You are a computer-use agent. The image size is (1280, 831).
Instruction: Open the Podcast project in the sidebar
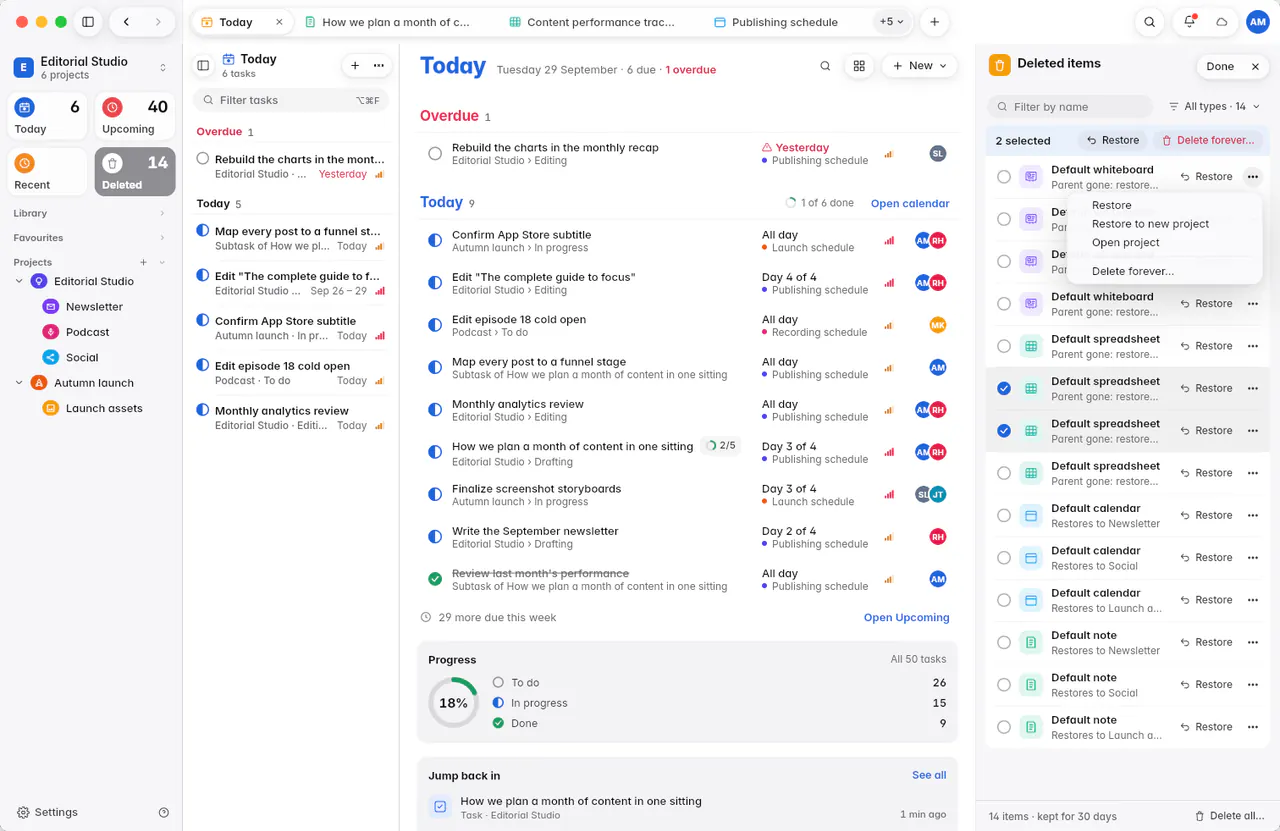[87, 332]
